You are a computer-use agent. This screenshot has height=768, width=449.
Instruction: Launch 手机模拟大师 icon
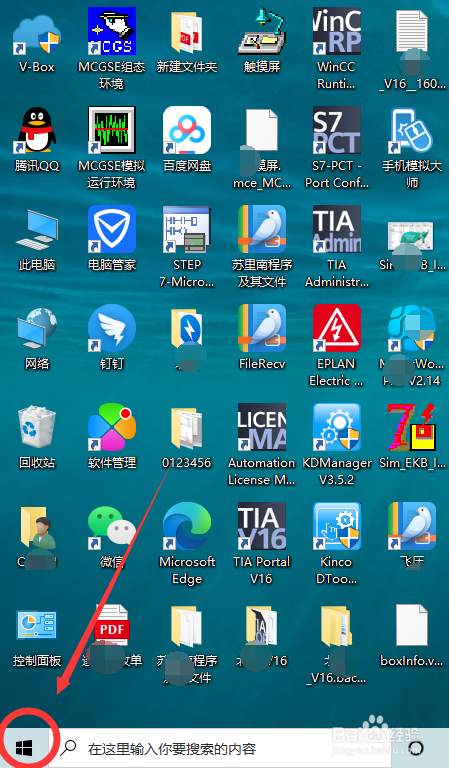click(x=412, y=130)
